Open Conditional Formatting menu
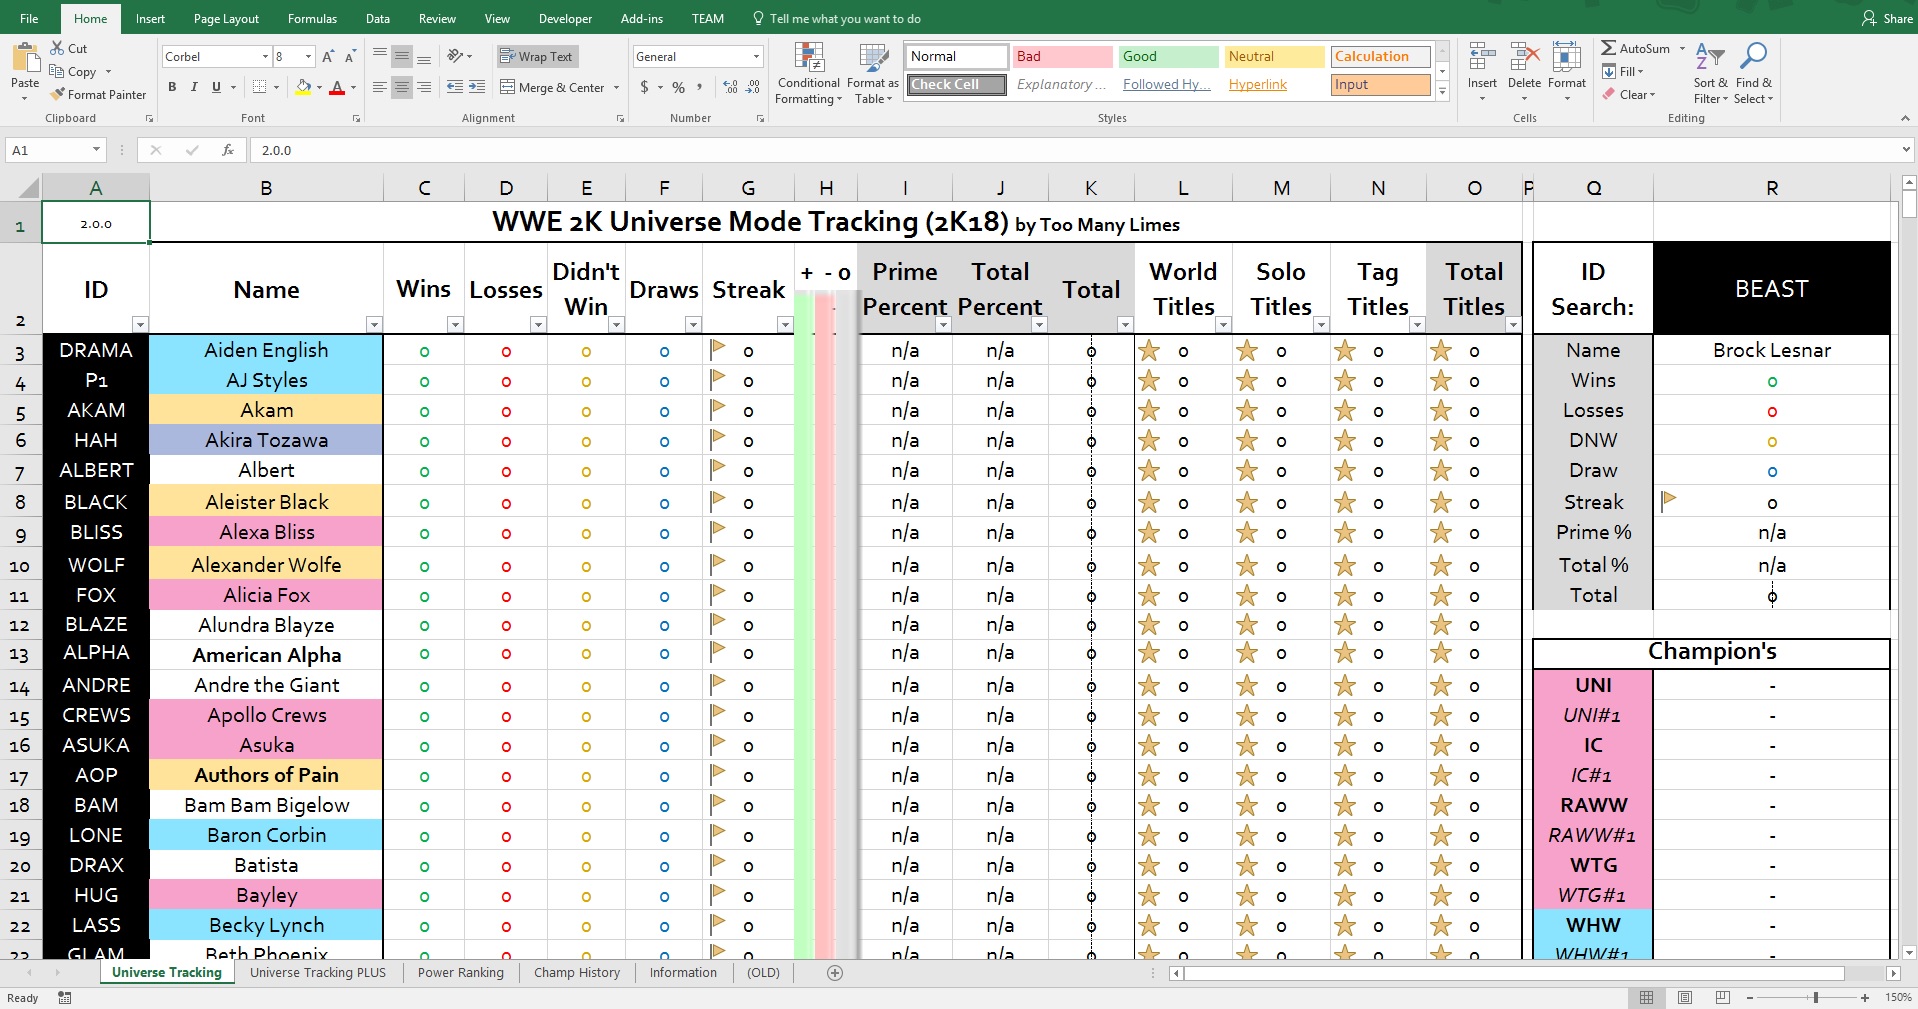The height and width of the screenshot is (1009, 1918). click(x=808, y=73)
